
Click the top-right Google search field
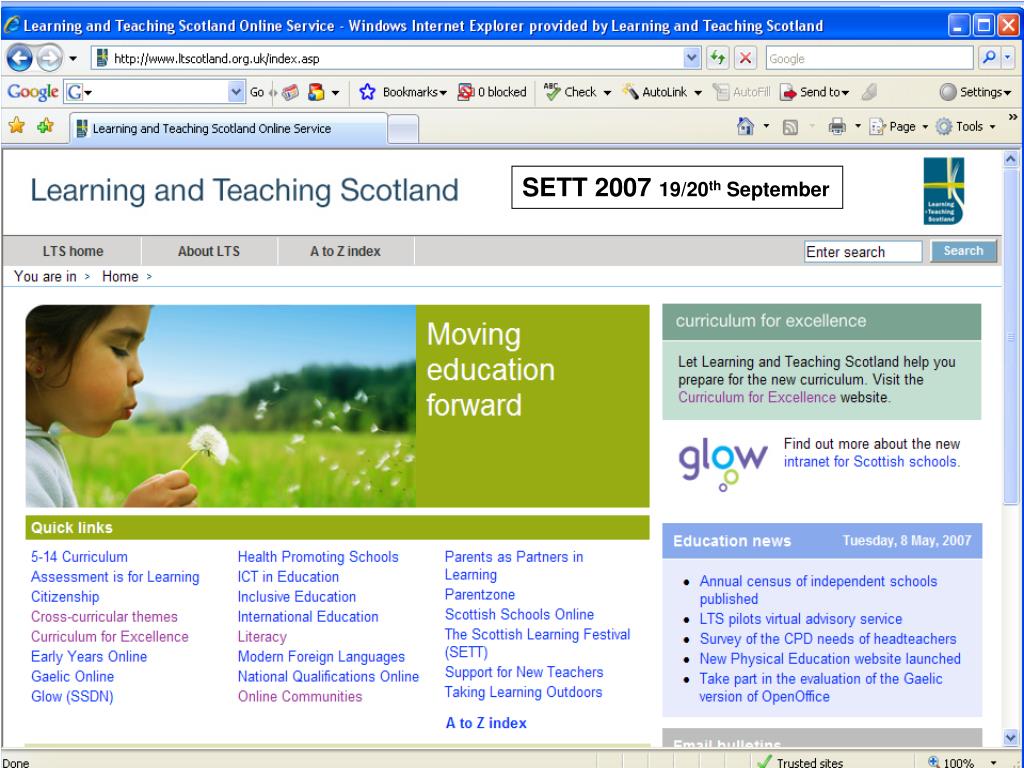(x=870, y=58)
